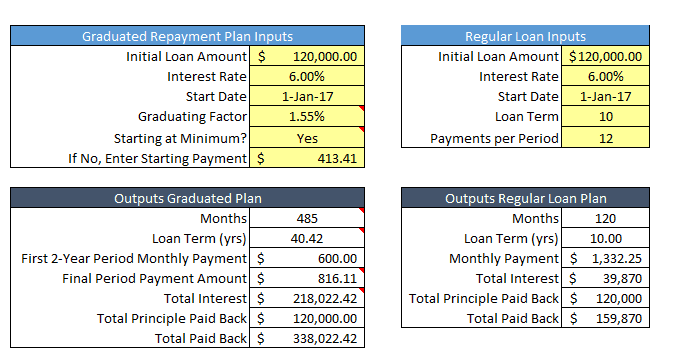The height and width of the screenshot is (361, 692).
Task: Select the Loan Term 40.42 years cell
Action: click(307, 238)
